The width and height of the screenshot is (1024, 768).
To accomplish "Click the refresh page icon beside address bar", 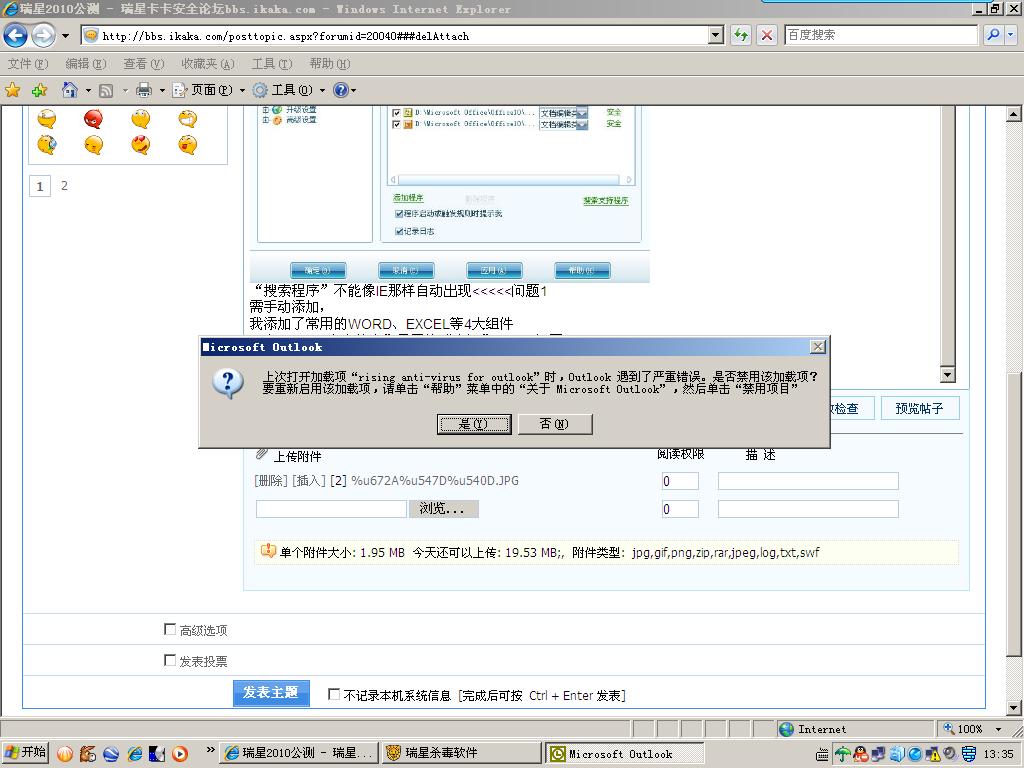I will (740, 35).
